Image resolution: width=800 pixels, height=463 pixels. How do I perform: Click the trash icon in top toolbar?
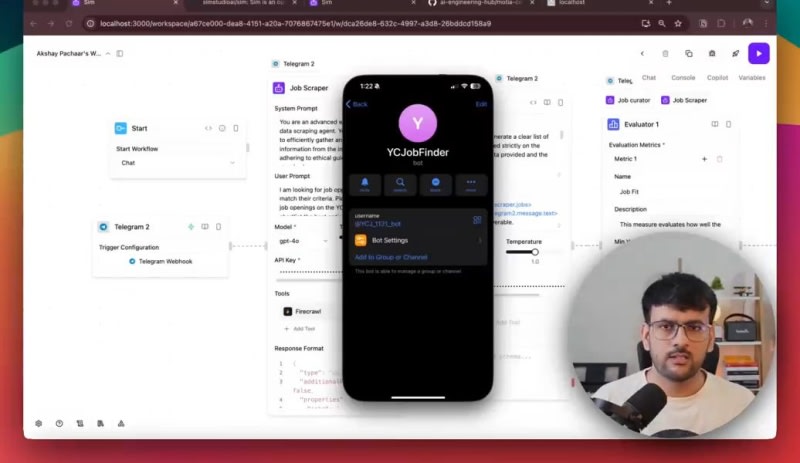click(666, 53)
